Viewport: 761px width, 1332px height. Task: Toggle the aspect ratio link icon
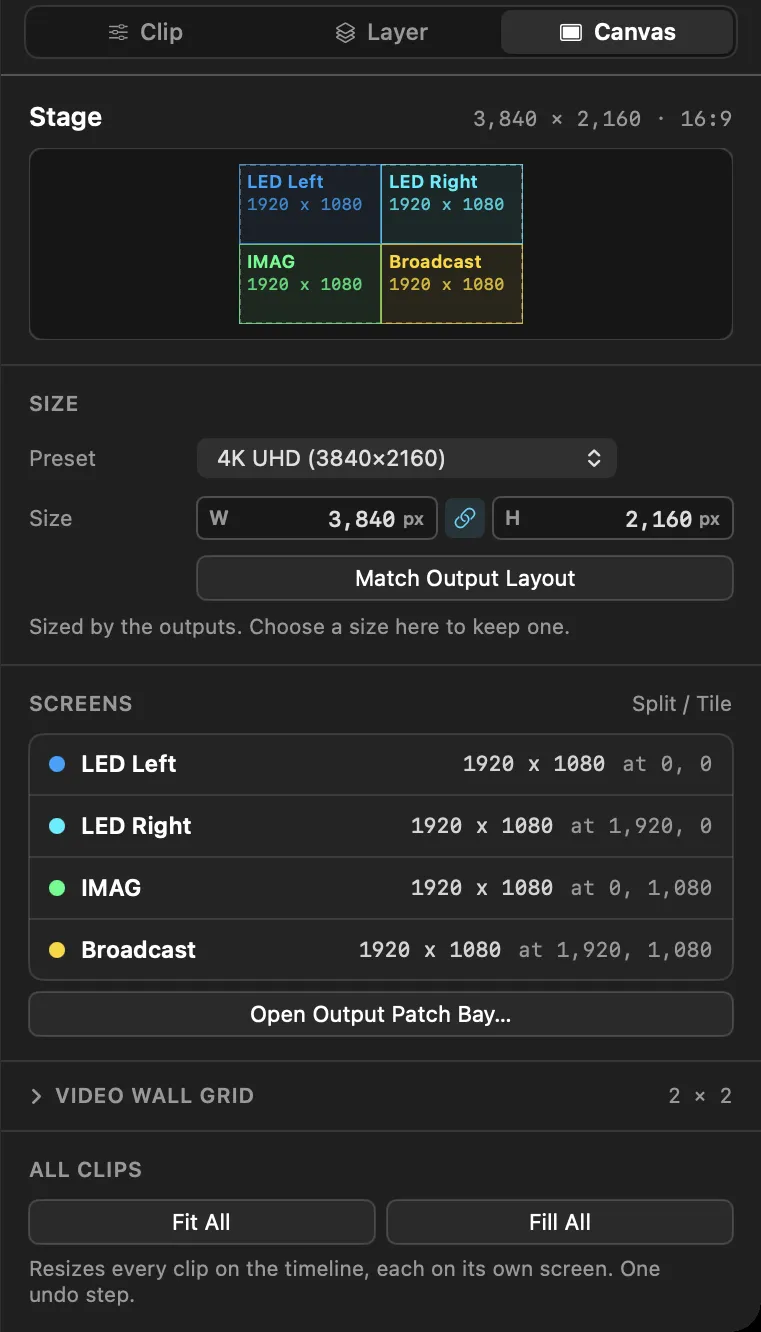(x=465, y=519)
